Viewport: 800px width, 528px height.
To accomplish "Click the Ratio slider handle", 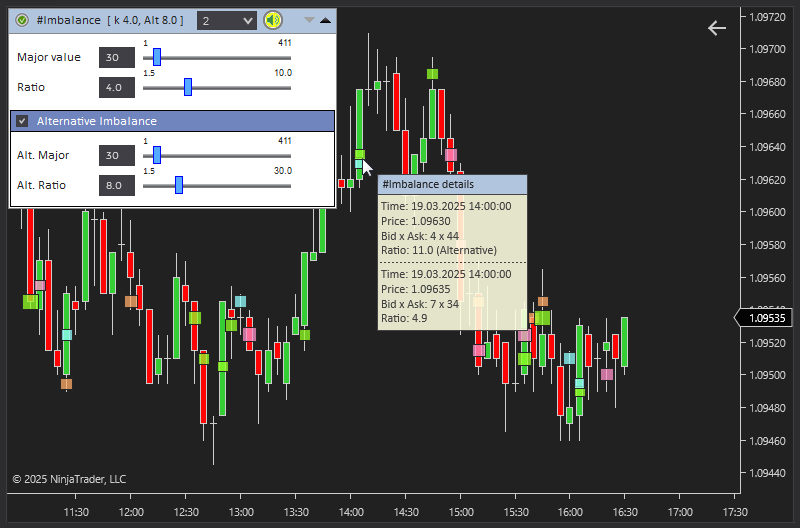I will tap(187, 87).
